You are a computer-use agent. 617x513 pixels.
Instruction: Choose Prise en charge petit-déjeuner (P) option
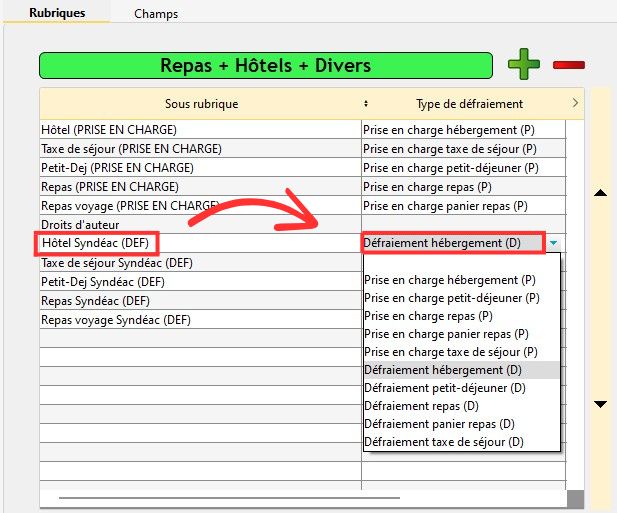pyautogui.click(x=451, y=298)
